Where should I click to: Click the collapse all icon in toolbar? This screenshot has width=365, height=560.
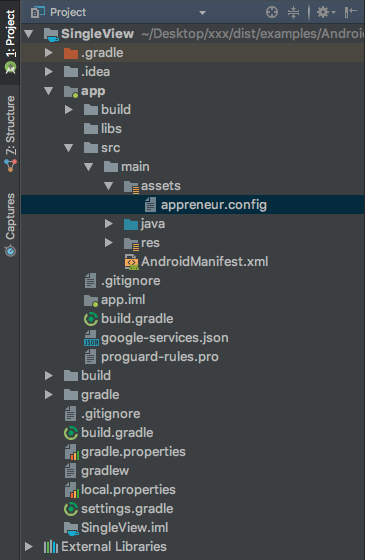coord(293,12)
